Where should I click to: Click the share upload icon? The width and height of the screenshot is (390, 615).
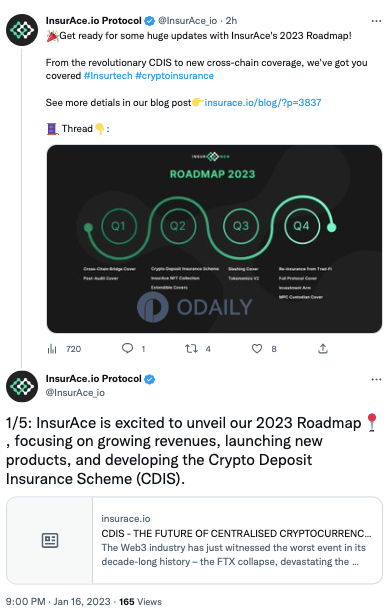323,348
